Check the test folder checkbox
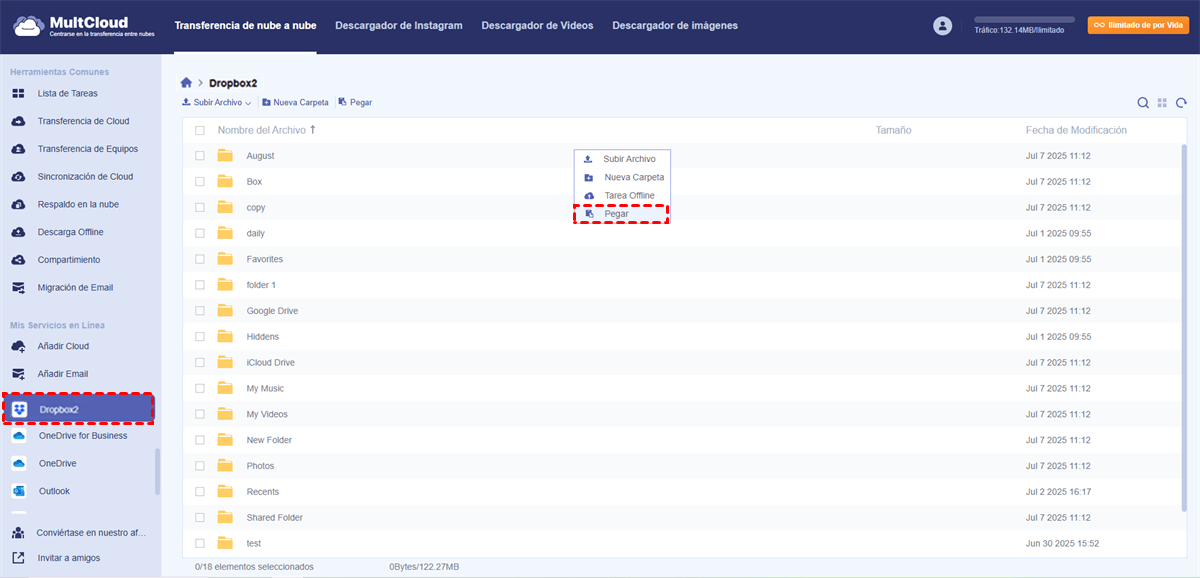This screenshot has width=1200, height=578. coord(200,544)
